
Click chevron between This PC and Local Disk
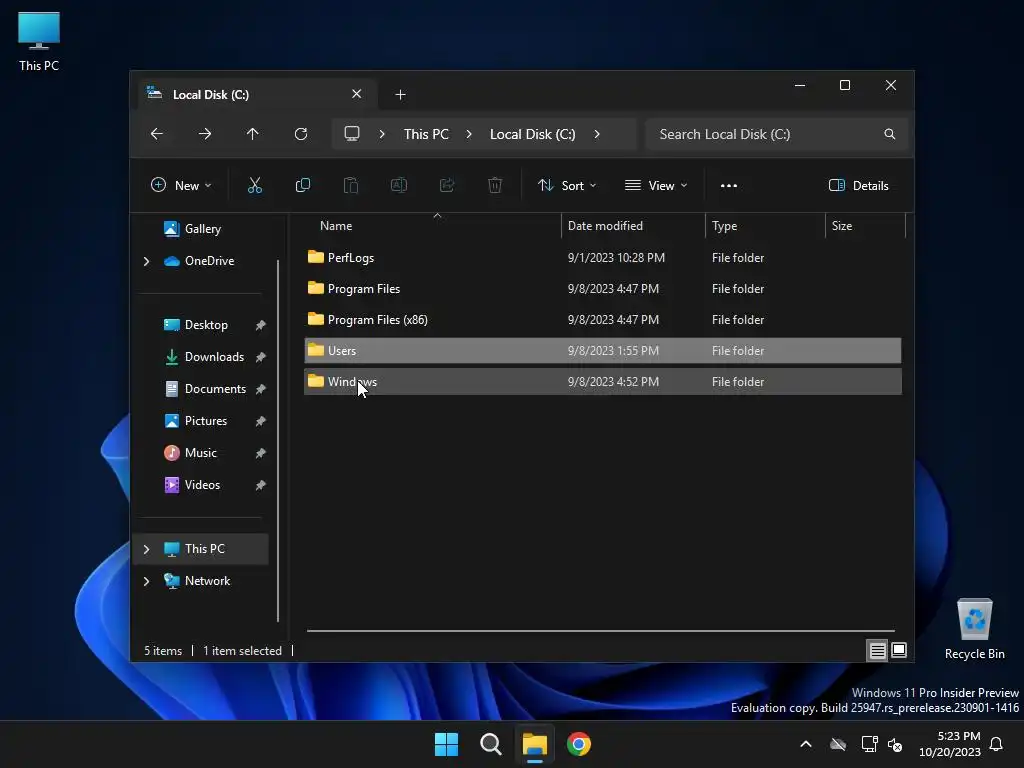pos(469,134)
